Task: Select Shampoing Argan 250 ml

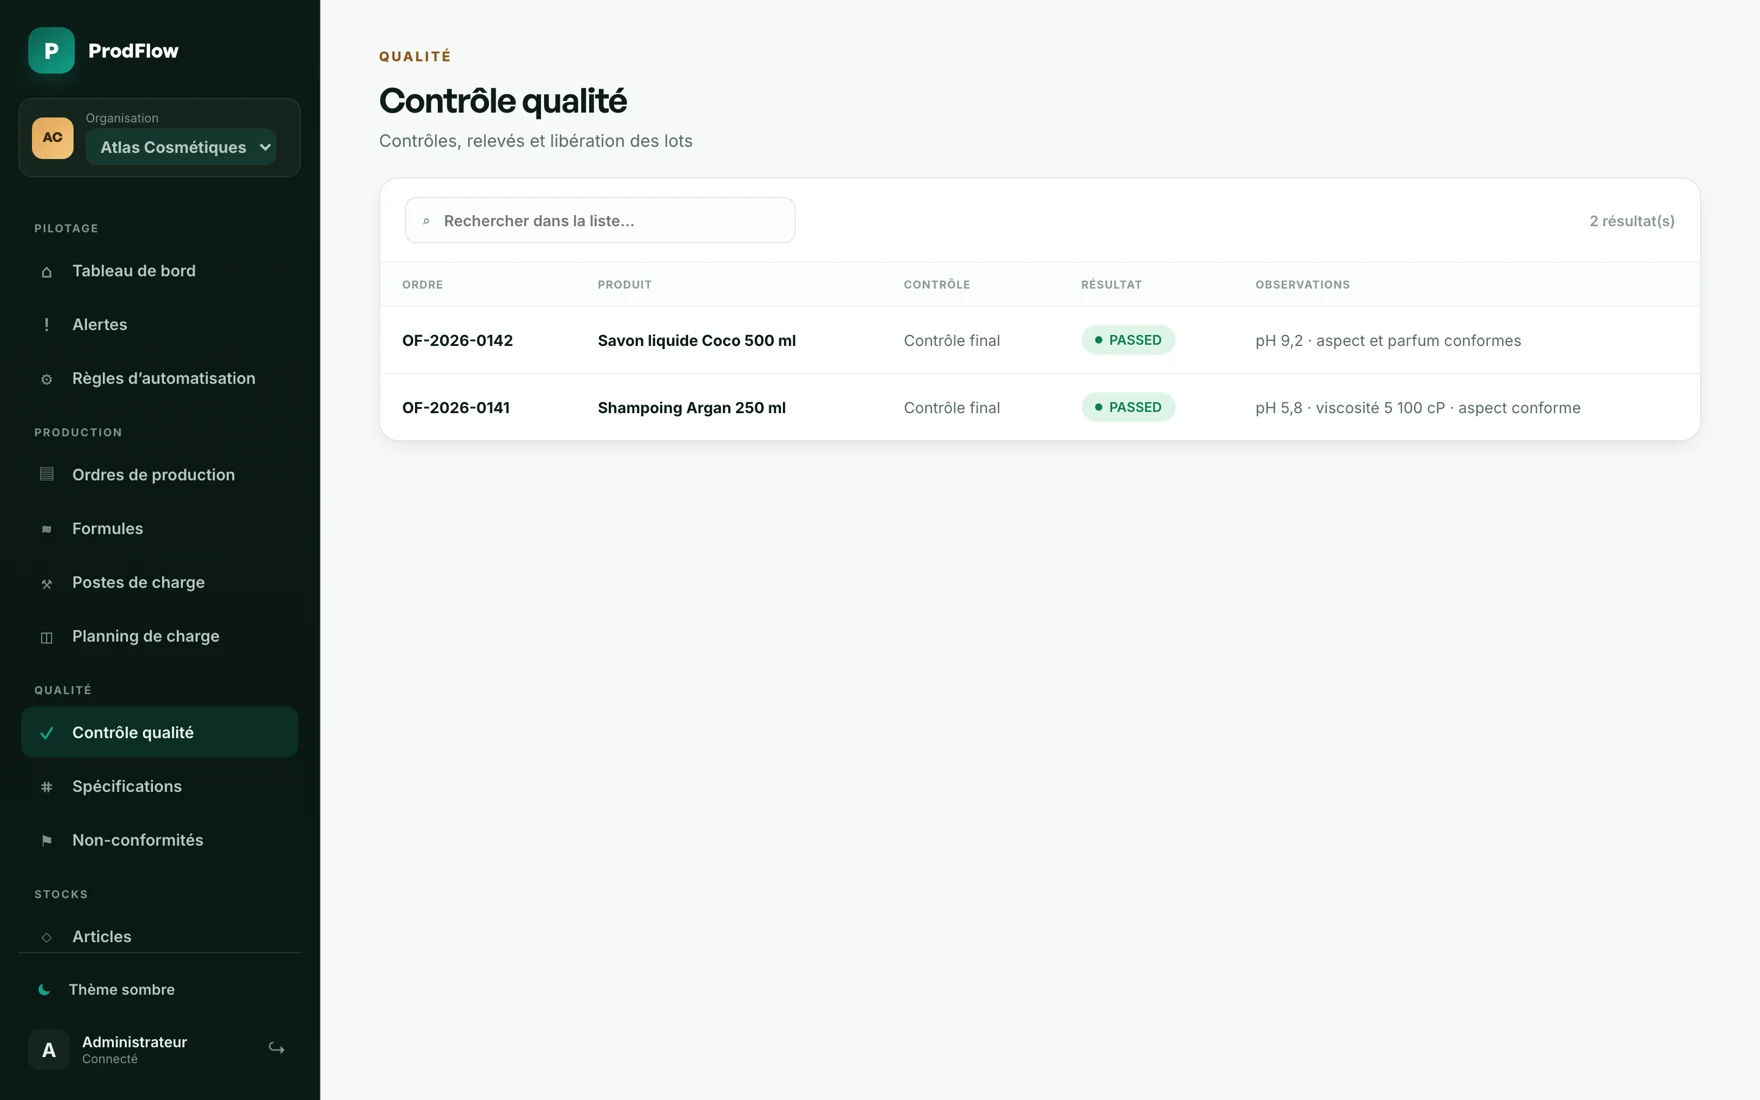Action: [x=692, y=408]
